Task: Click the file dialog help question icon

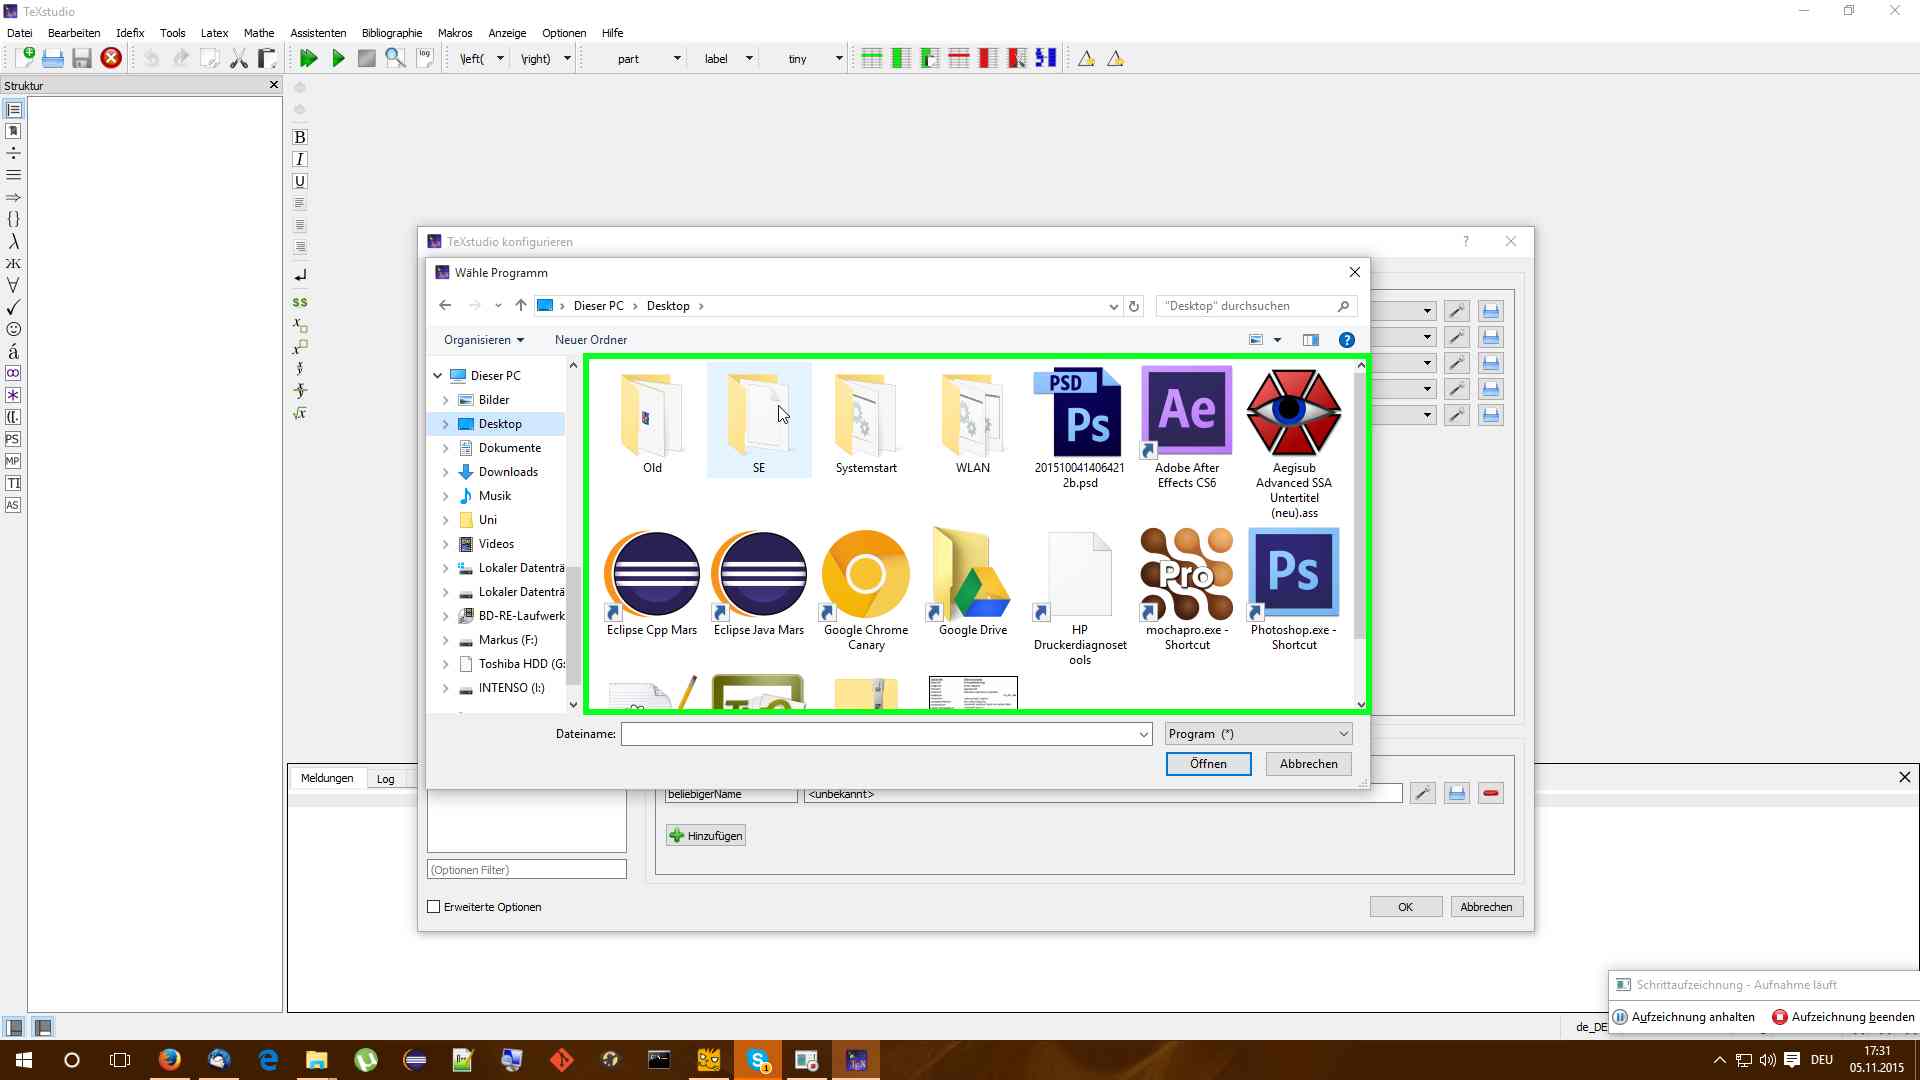Action: 1347,340
